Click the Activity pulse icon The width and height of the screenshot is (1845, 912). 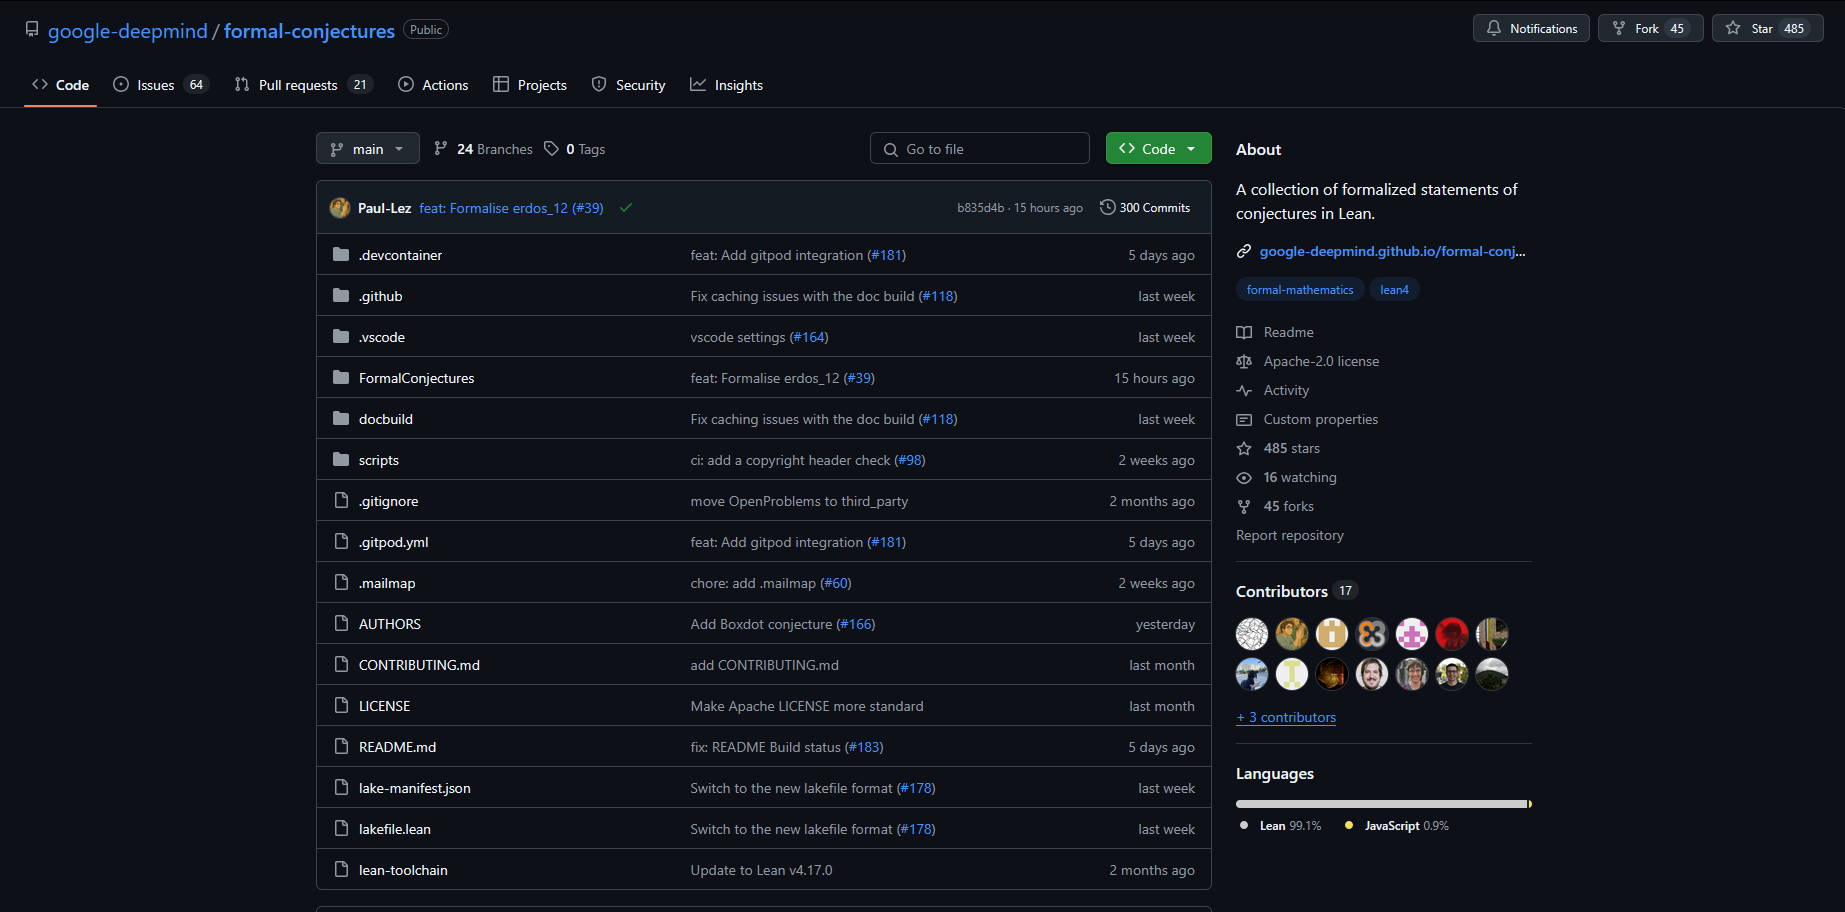(1244, 390)
